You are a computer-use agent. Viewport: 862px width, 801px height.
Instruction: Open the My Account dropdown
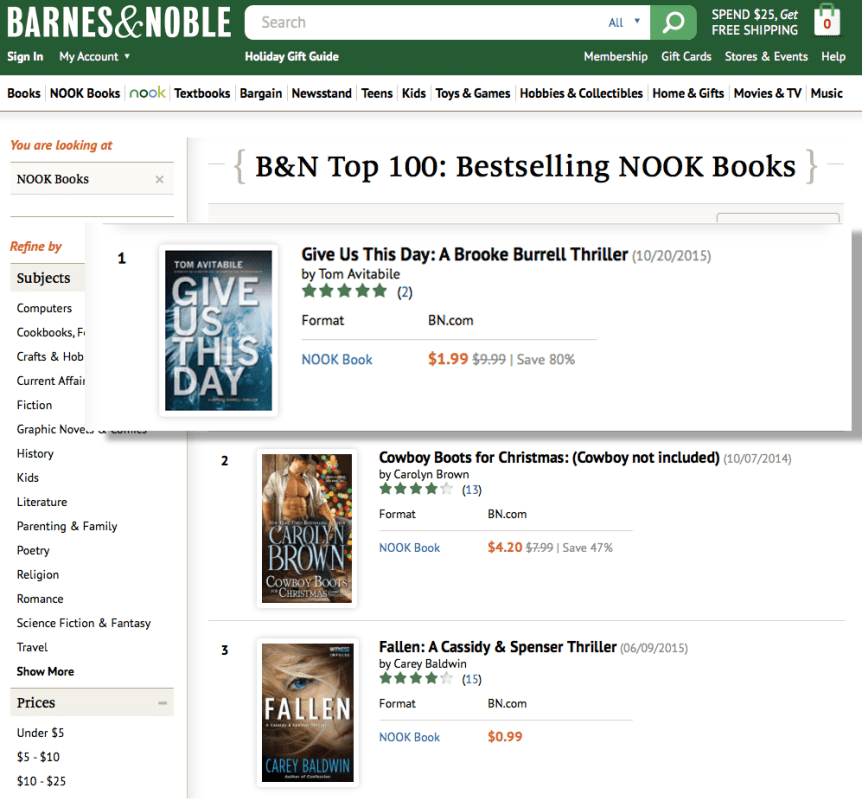tap(95, 57)
